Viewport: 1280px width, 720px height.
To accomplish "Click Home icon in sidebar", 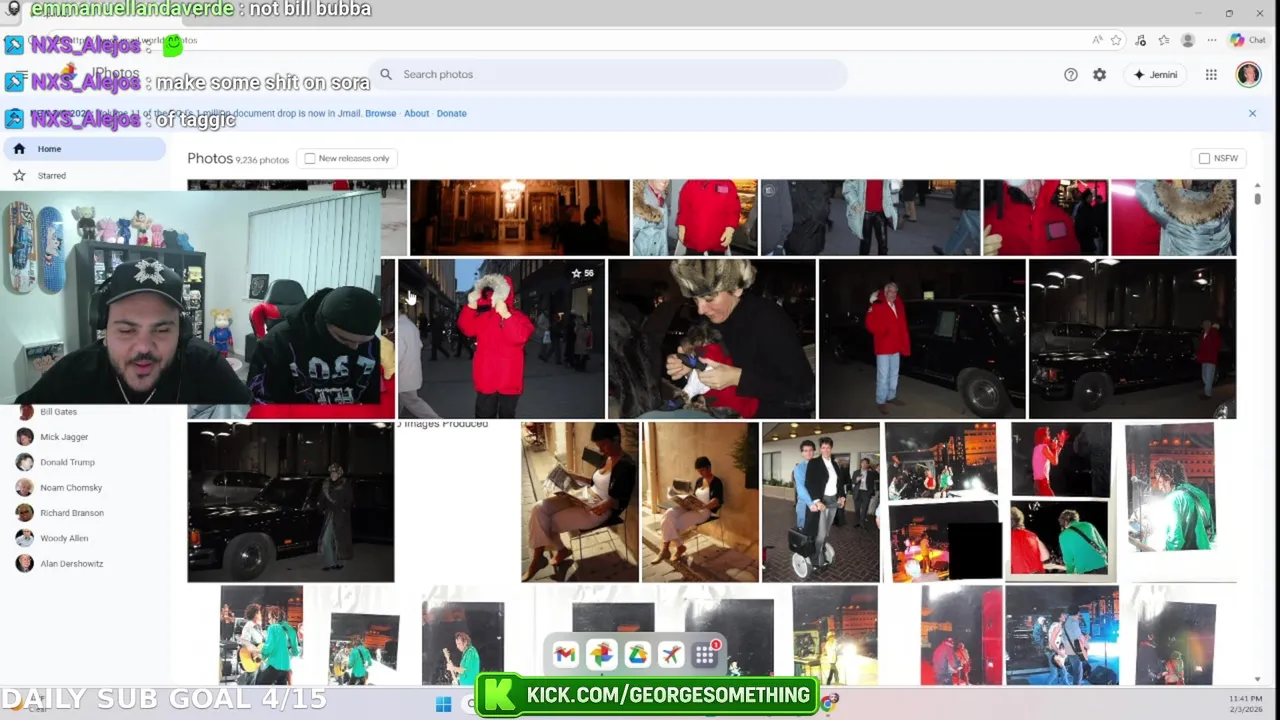I will click(x=19, y=149).
